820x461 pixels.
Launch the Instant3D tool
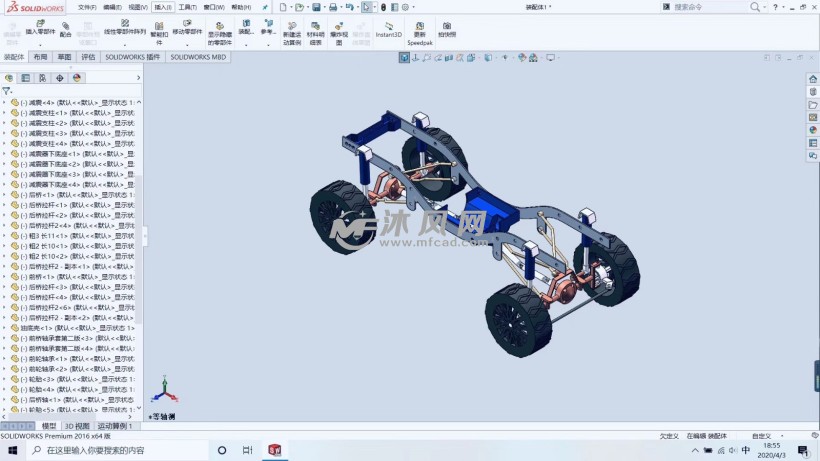click(388, 28)
